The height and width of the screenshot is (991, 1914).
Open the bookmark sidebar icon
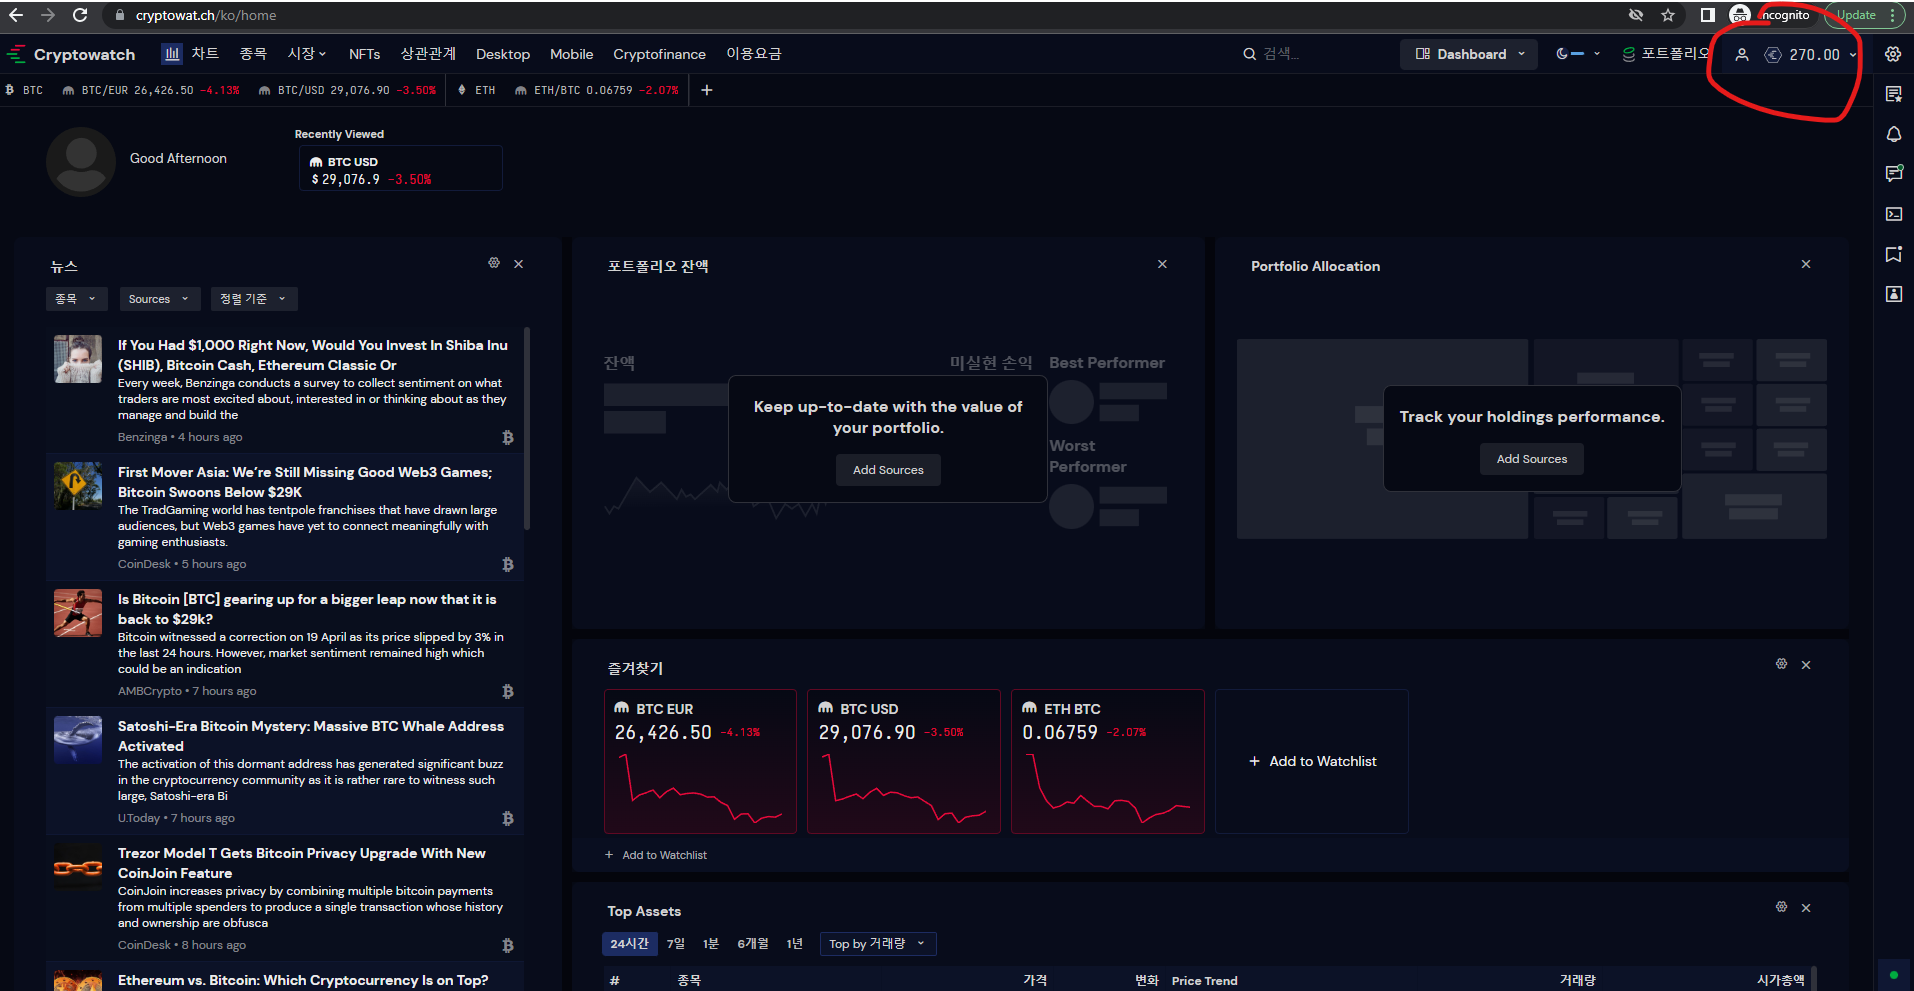(1893, 254)
